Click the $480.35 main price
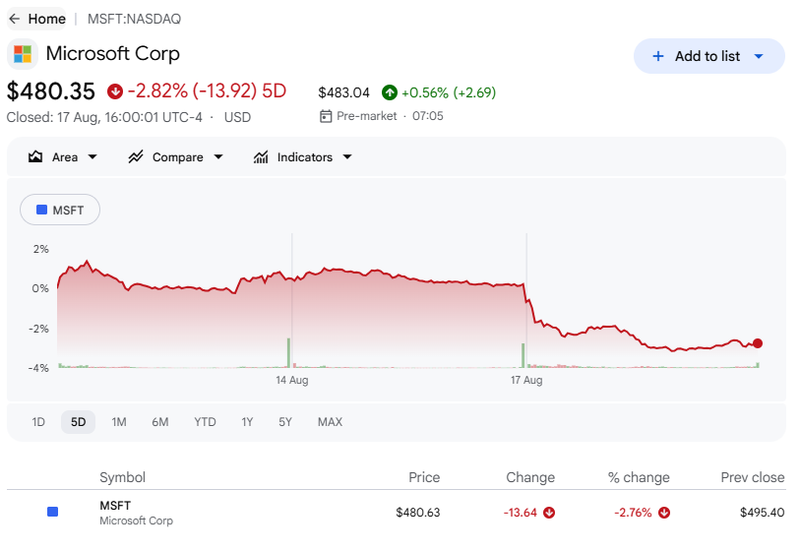The height and width of the screenshot is (549, 800). (51, 91)
